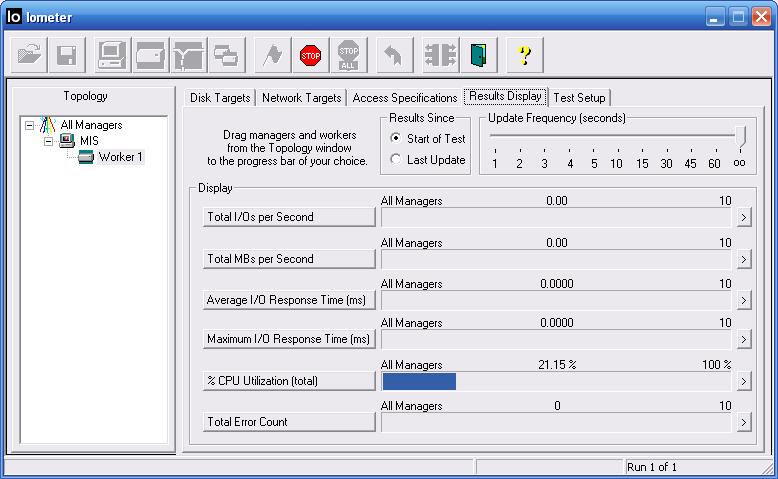The image size is (778, 479).
Task: Open arrow next to Total I/Os bar
Action: [743, 217]
